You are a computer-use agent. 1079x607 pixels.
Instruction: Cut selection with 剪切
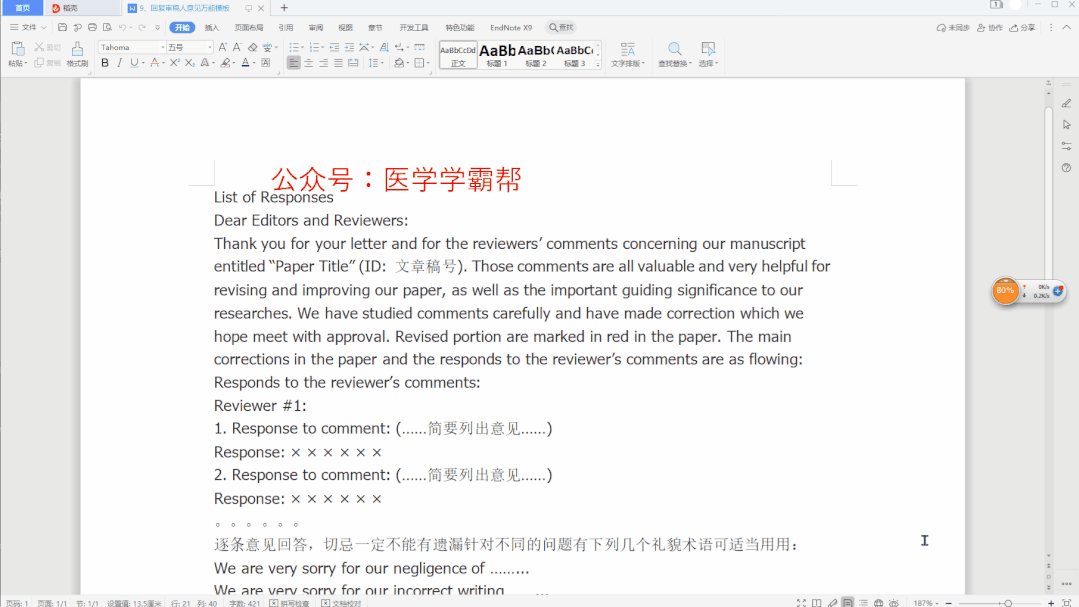point(47,47)
